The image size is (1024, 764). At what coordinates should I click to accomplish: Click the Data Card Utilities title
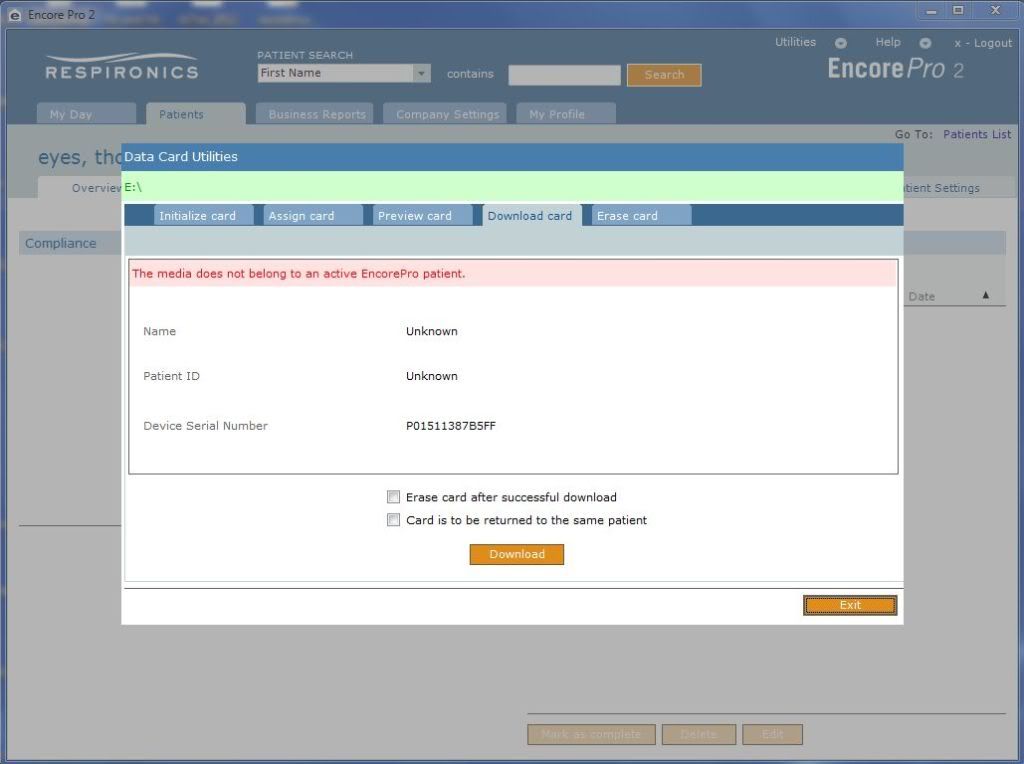(181, 157)
